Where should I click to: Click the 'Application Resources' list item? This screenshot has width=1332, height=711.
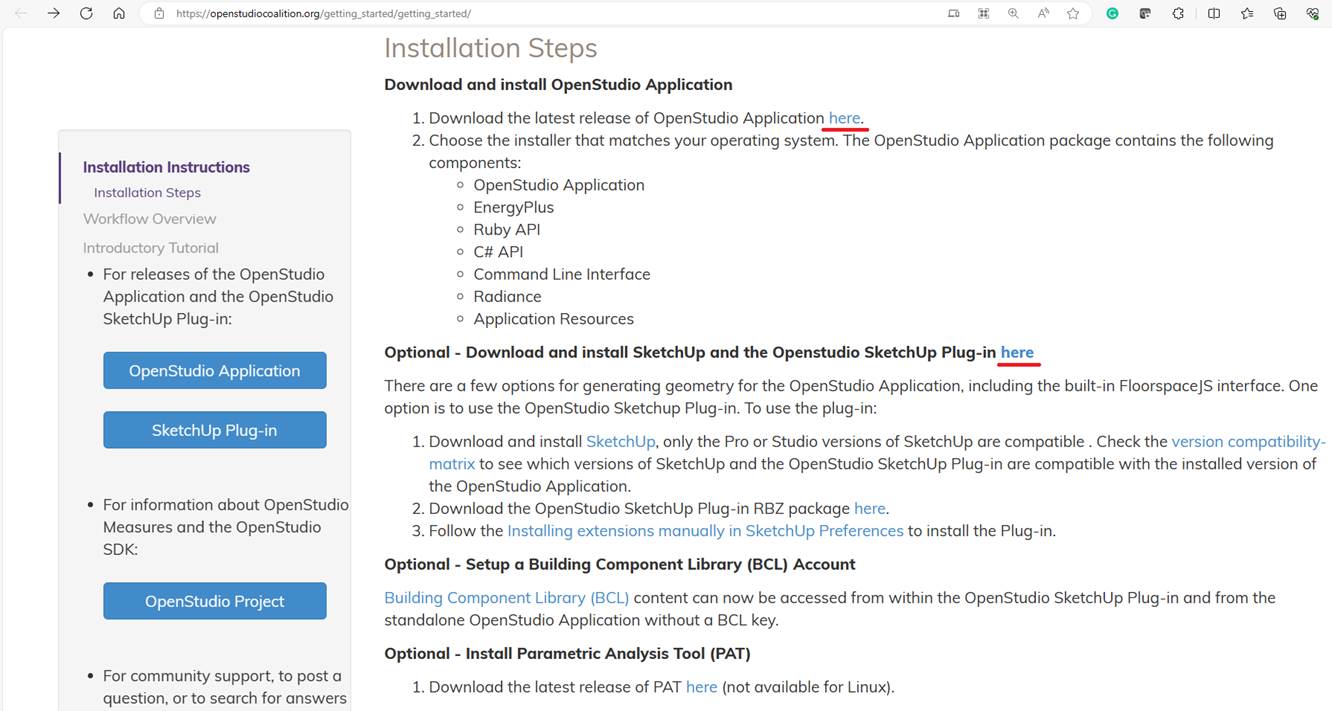554,319
